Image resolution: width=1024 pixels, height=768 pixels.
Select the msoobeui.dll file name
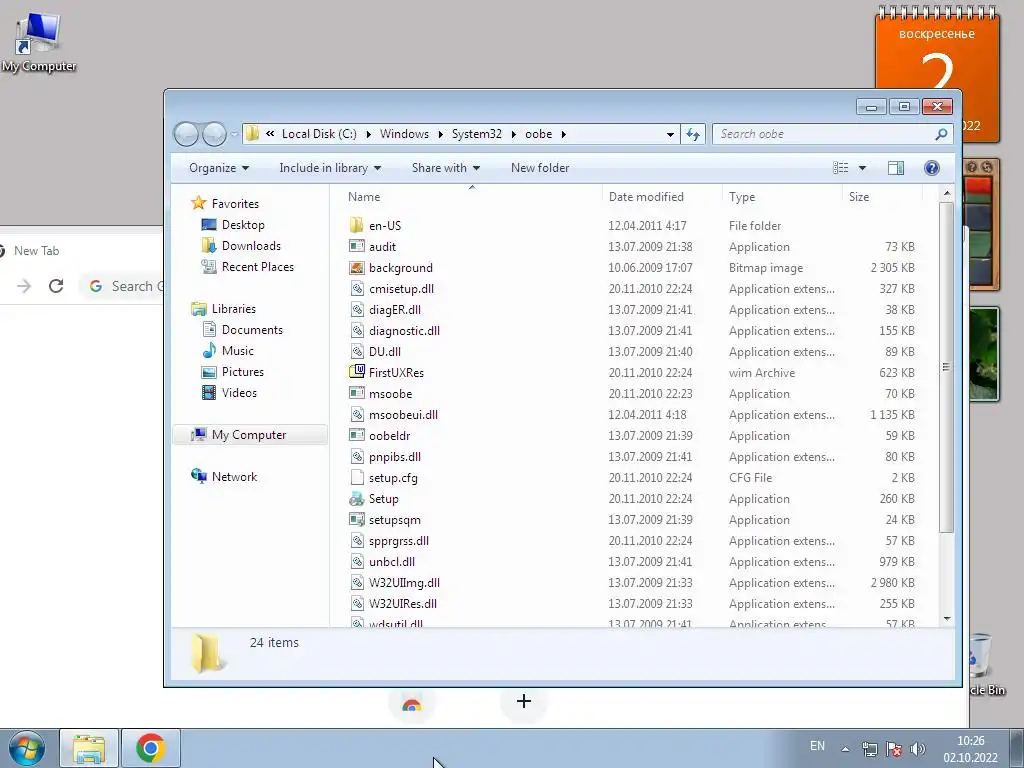pyautogui.click(x=403, y=415)
